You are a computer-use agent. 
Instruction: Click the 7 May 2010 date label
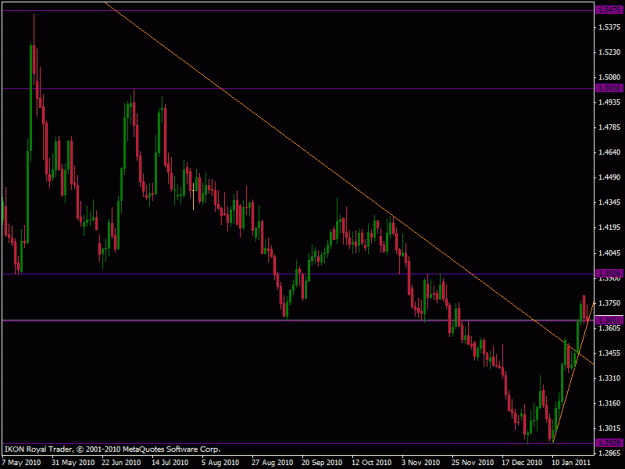click(x=21, y=463)
